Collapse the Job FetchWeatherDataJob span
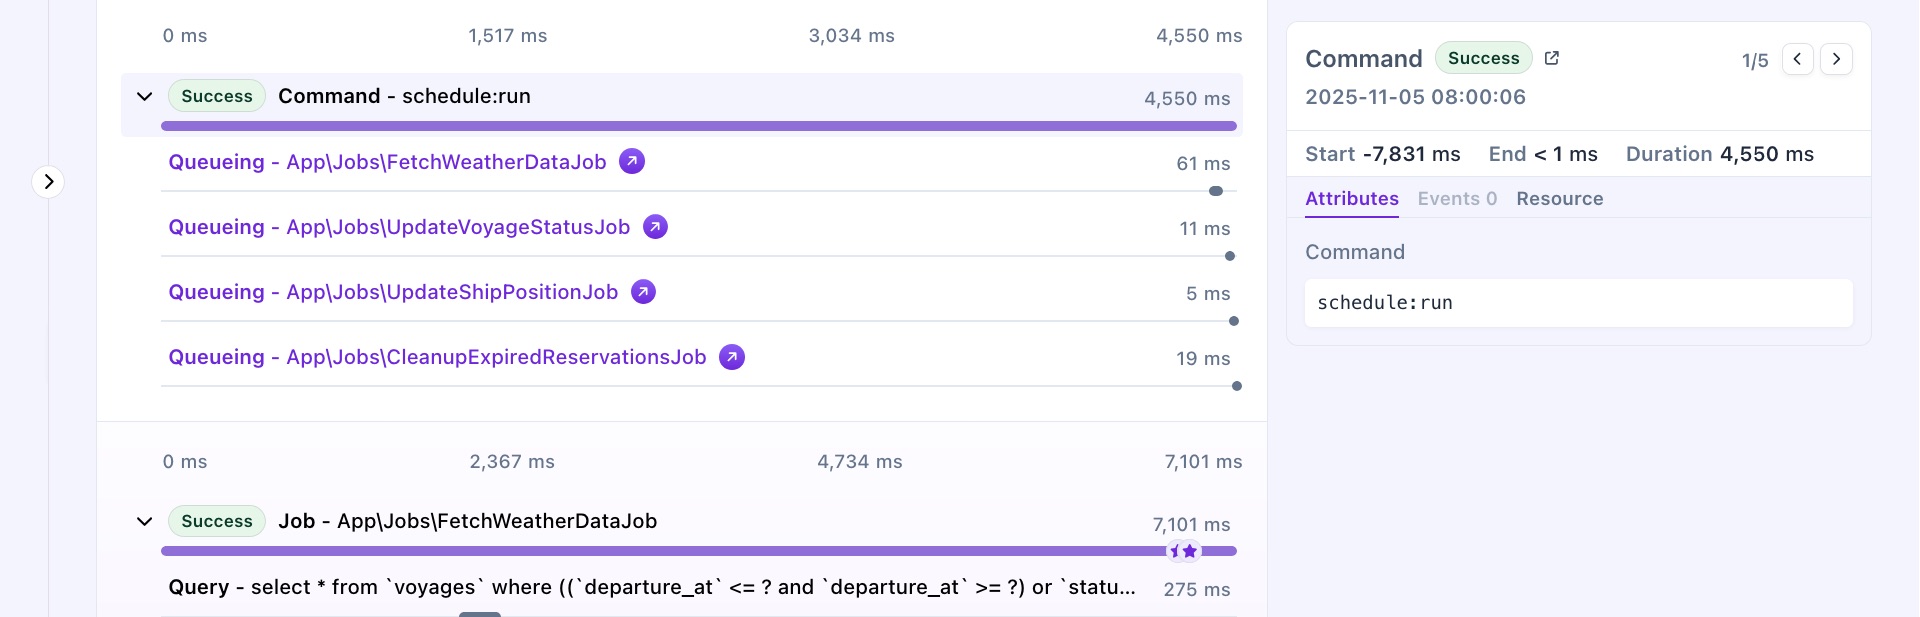This screenshot has height=617, width=1920. [145, 522]
